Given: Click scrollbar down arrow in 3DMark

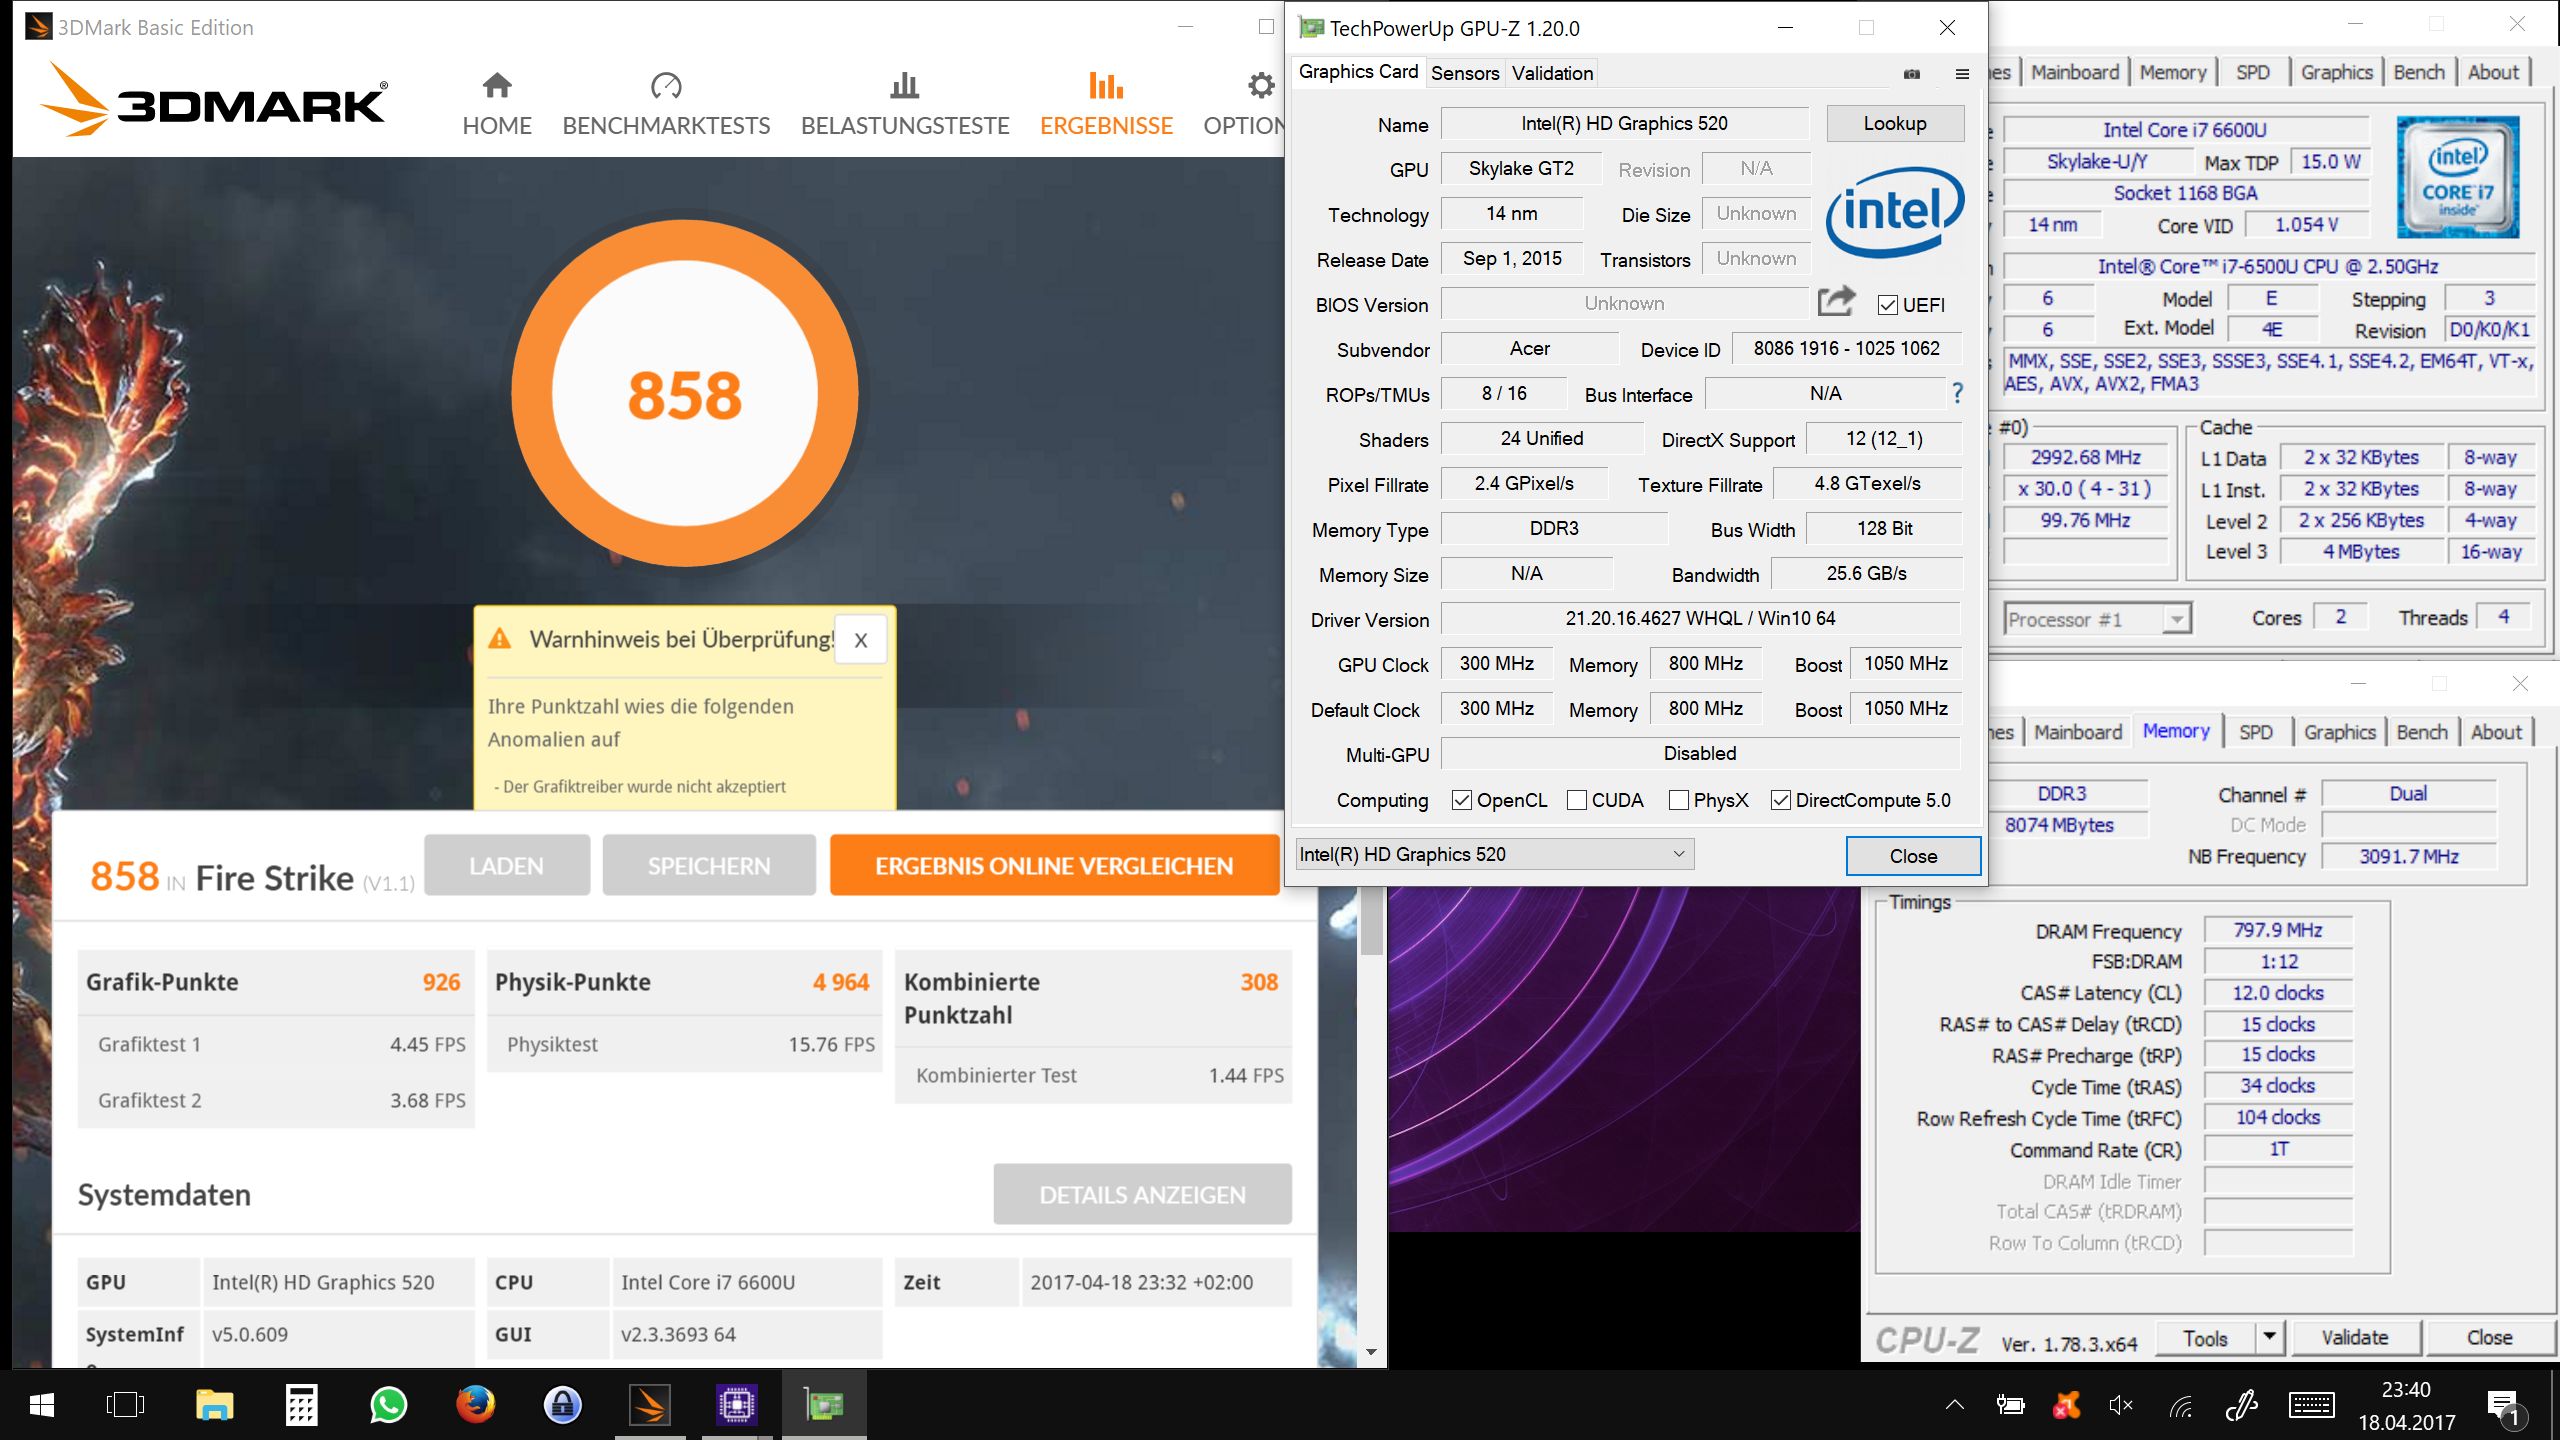Looking at the screenshot, I should point(1371,1352).
